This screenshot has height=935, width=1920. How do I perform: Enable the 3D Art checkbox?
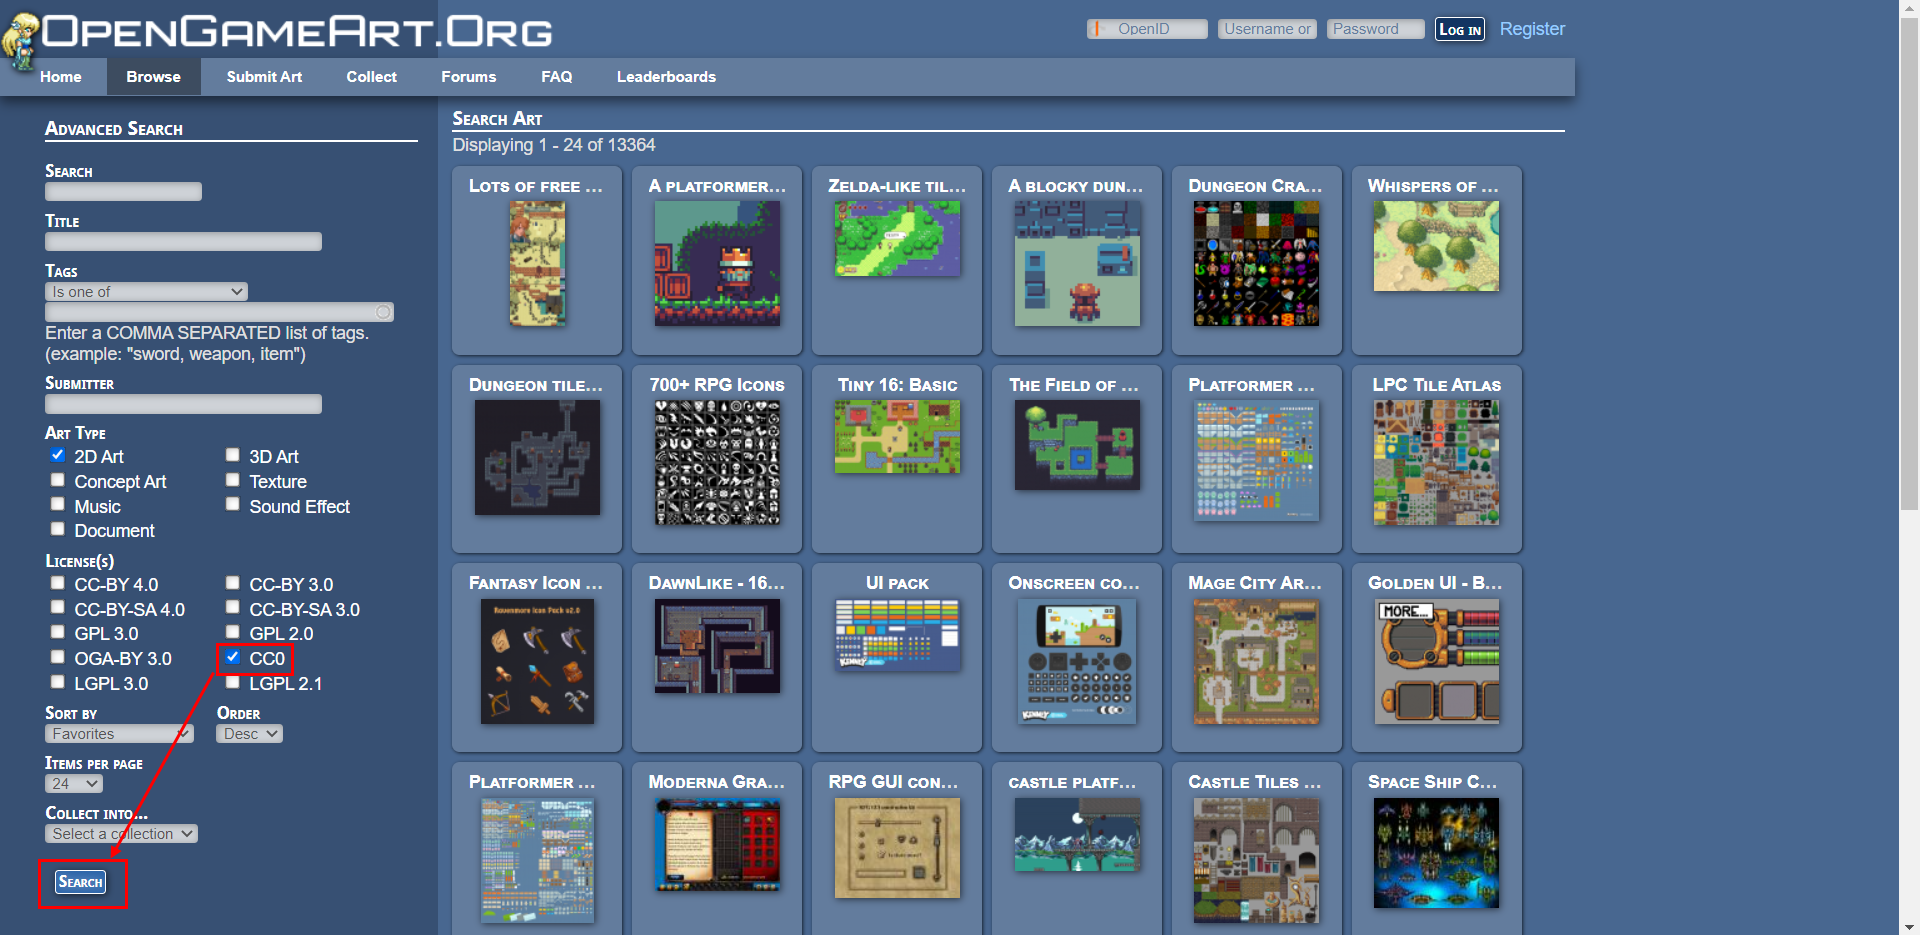click(x=233, y=455)
